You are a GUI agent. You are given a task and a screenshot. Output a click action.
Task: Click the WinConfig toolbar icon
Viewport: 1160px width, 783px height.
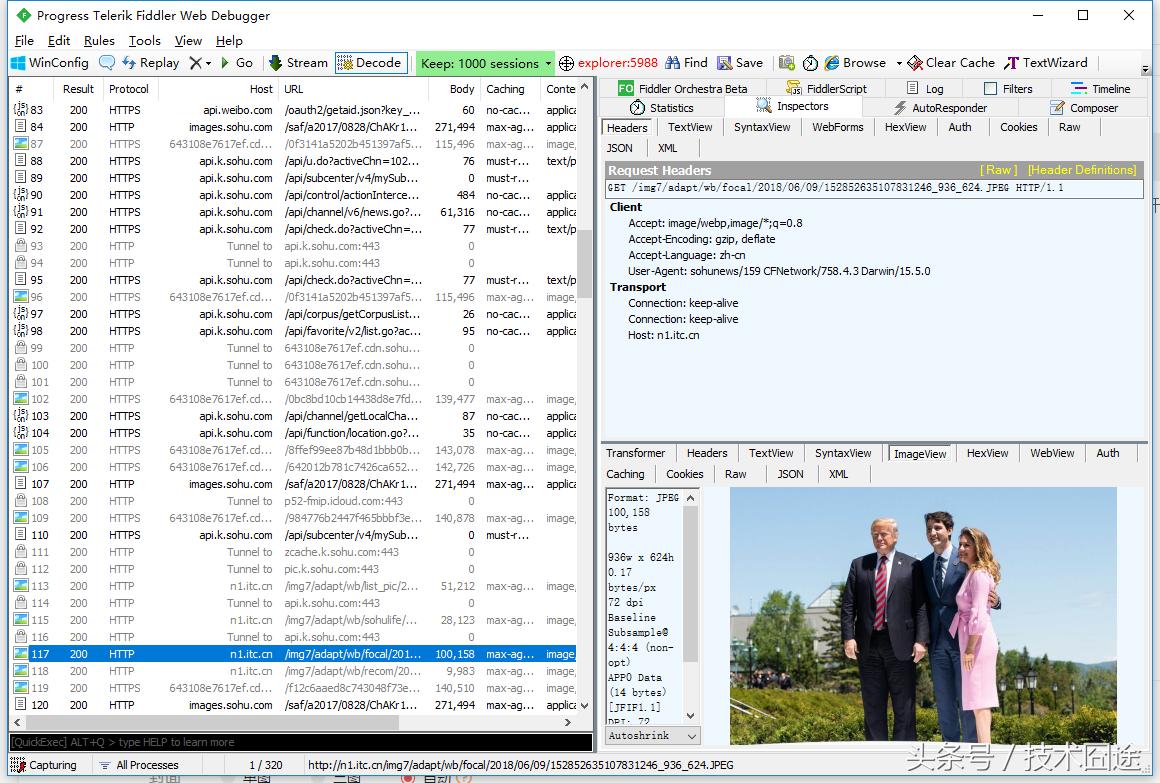(49, 63)
